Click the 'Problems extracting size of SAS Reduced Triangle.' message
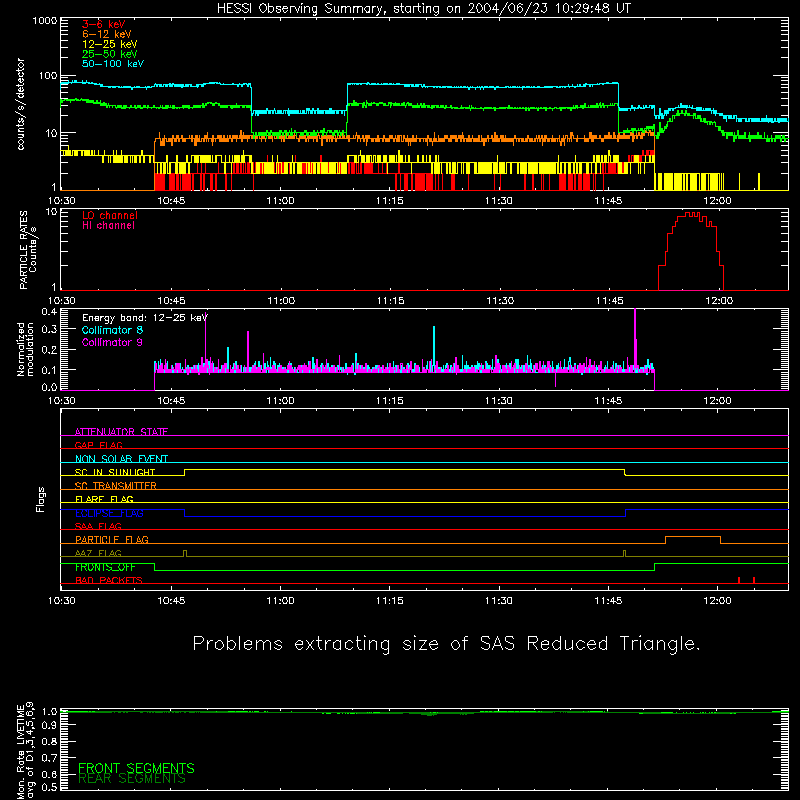The width and height of the screenshot is (800, 800). [446, 644]
